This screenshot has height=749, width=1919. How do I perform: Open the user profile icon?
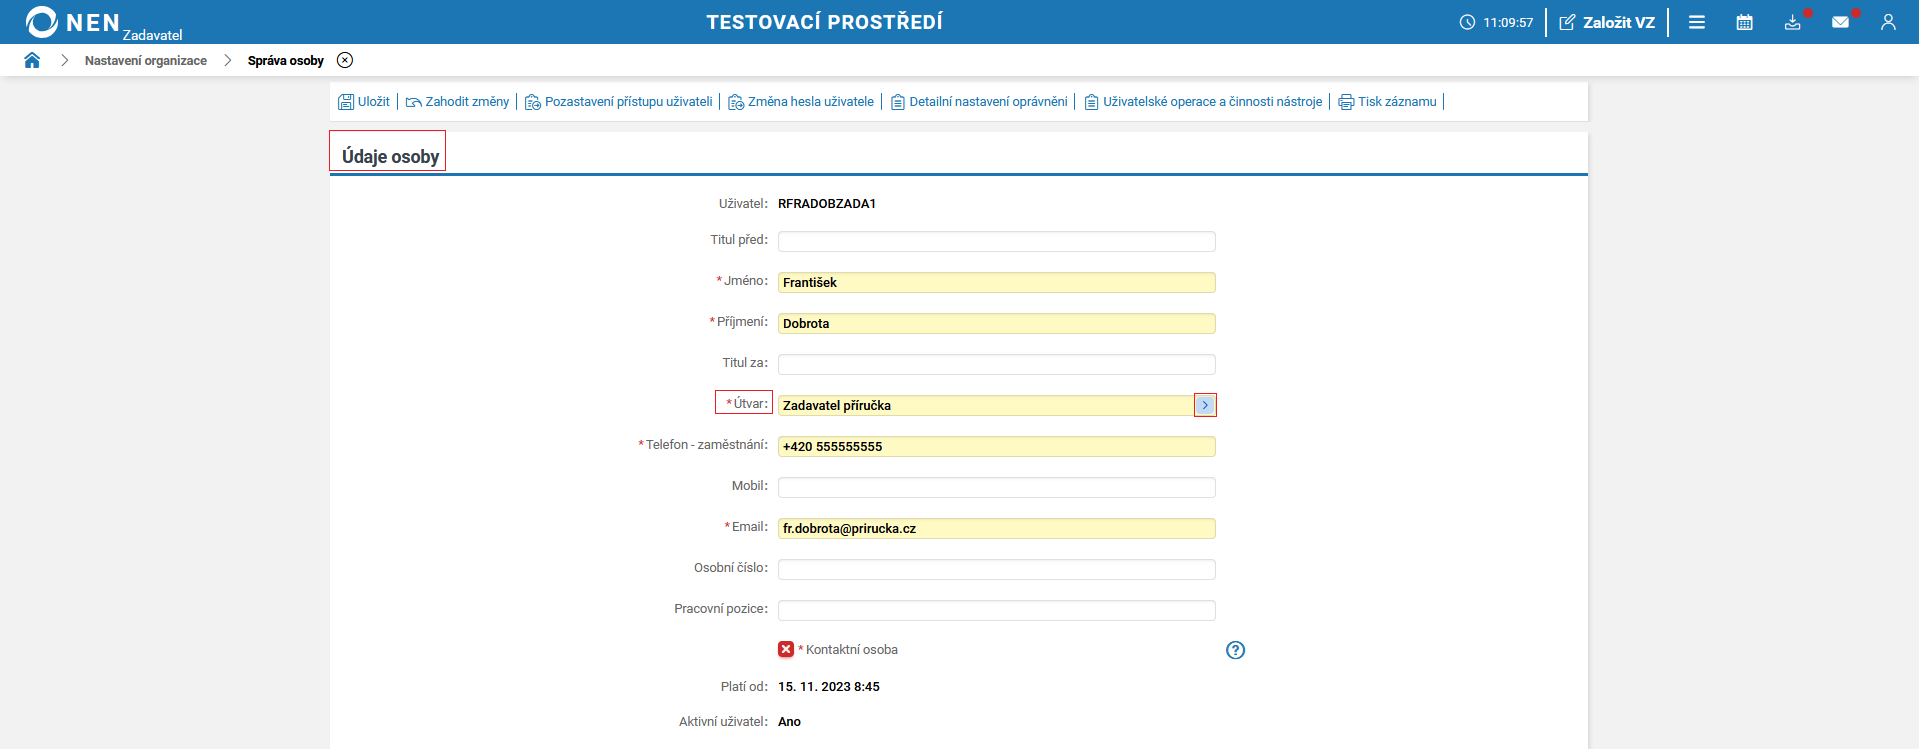point(1888,22)
